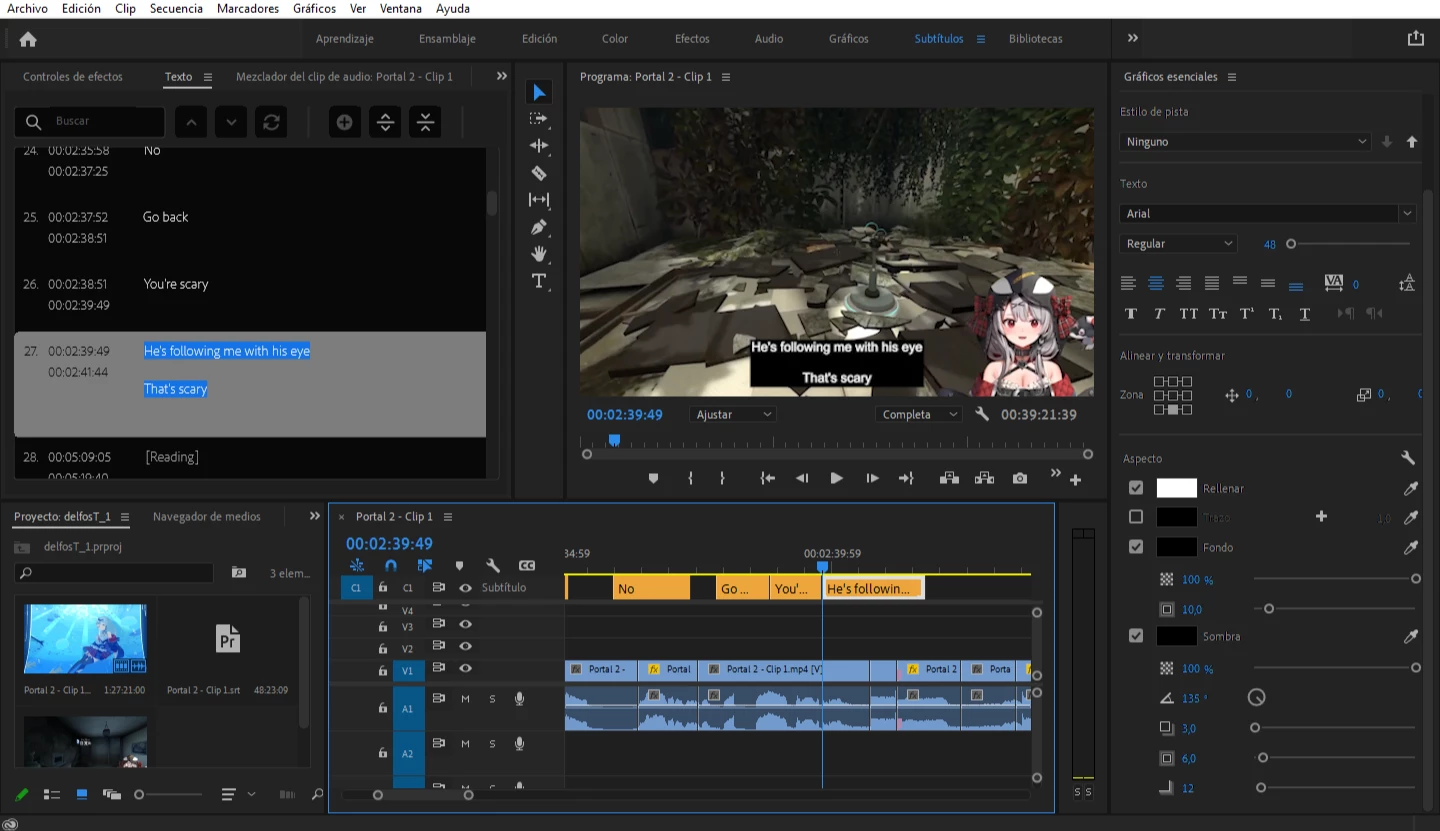Toggle V1 track output eye
The width and height of the screenshot is (1440, 831).
pyautogui.click(x=465, y=669)
